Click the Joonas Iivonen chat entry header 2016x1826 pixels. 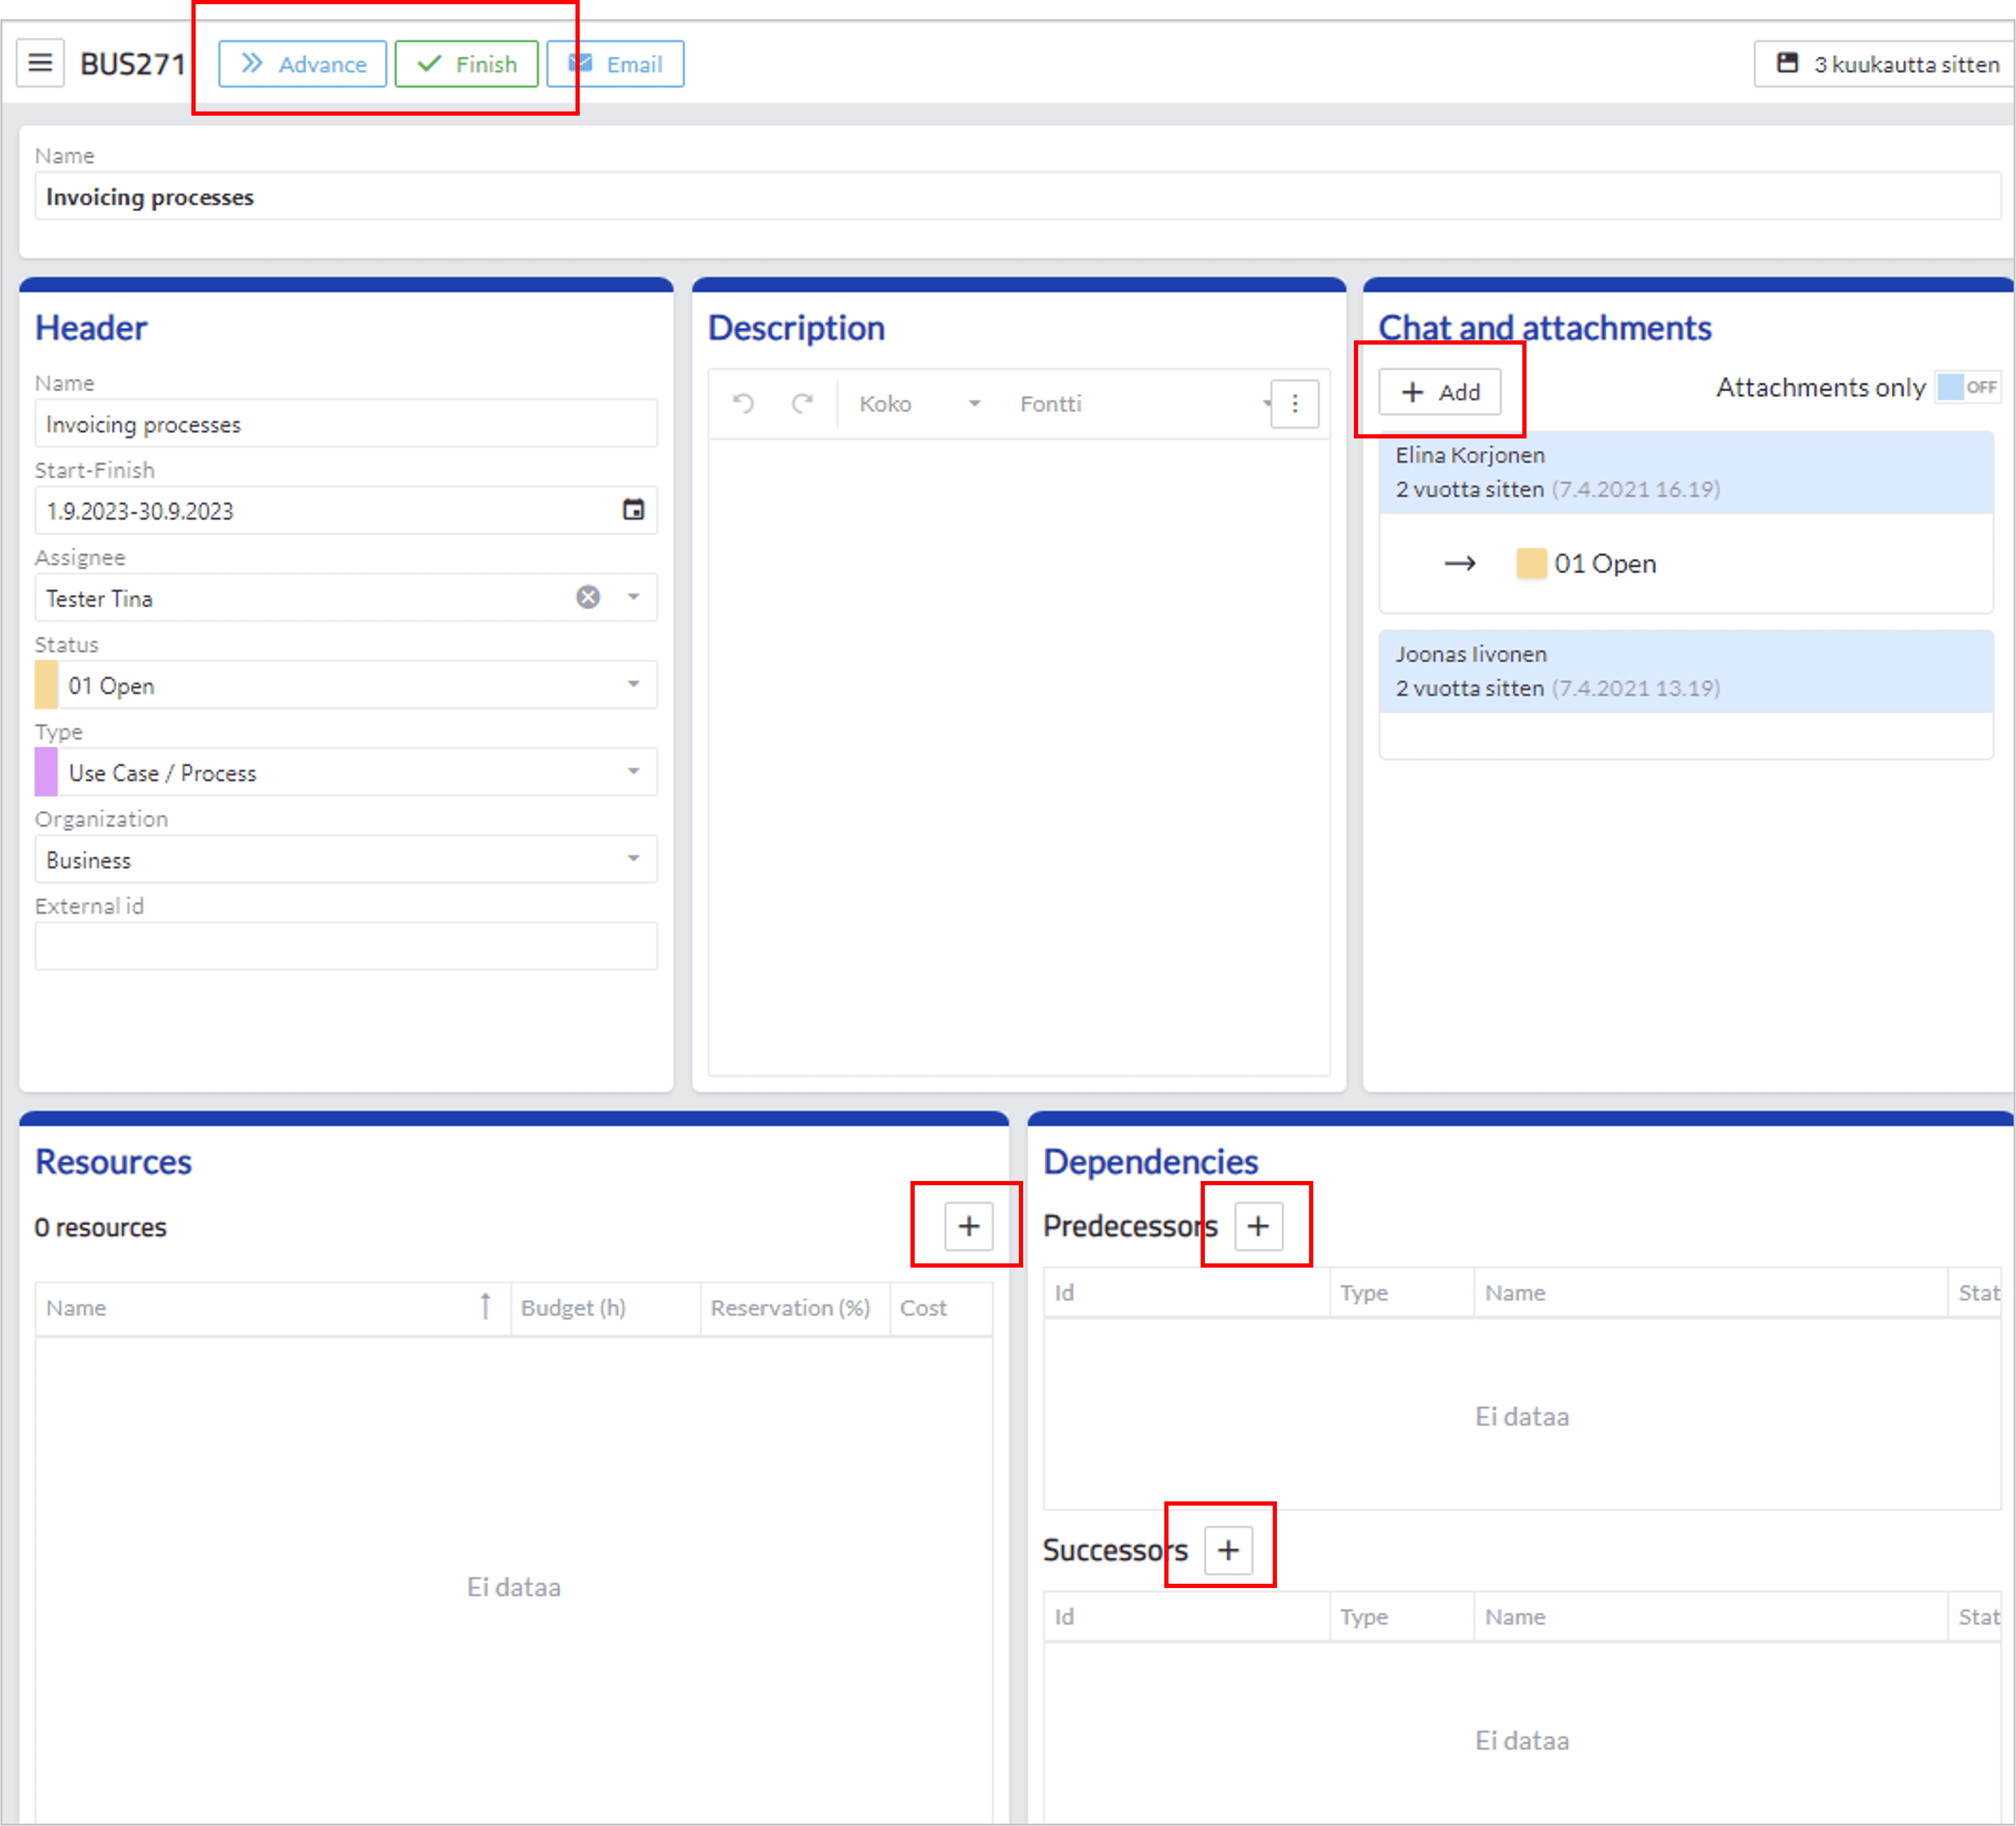click(1686, 671)
